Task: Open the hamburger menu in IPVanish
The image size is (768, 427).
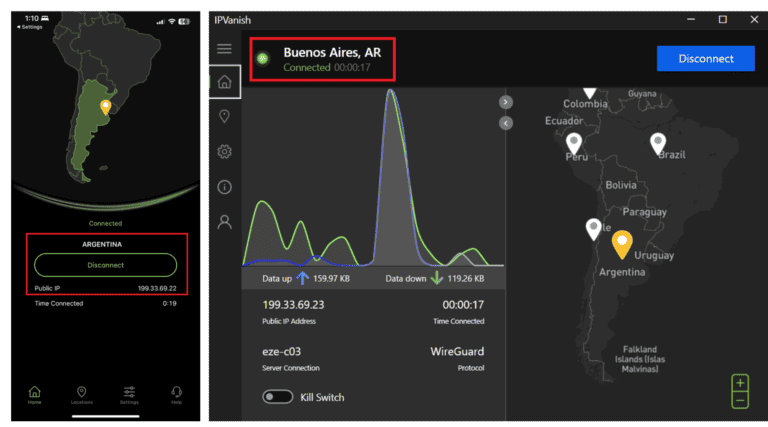Action: 224,48
